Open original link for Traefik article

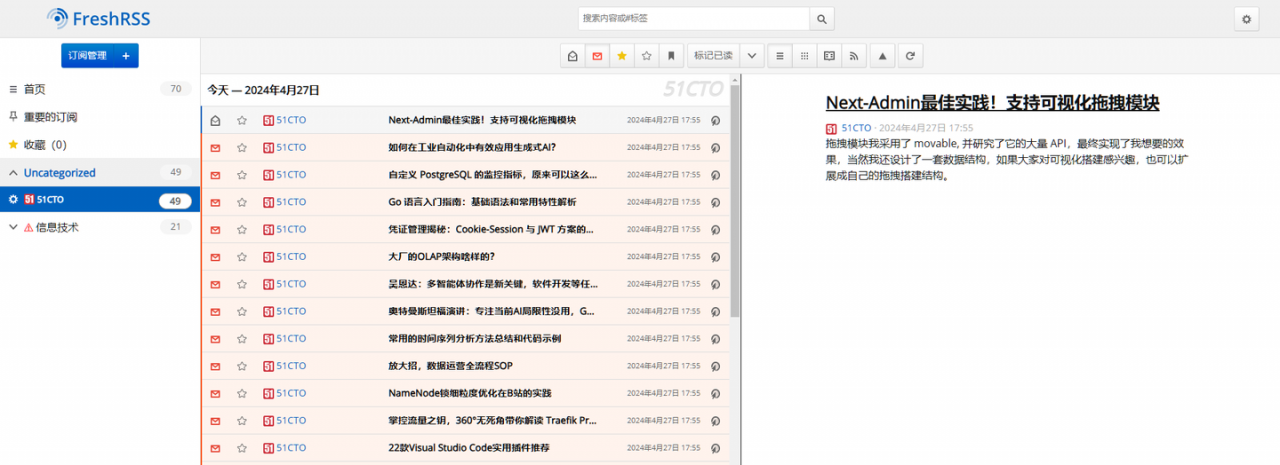715,421
